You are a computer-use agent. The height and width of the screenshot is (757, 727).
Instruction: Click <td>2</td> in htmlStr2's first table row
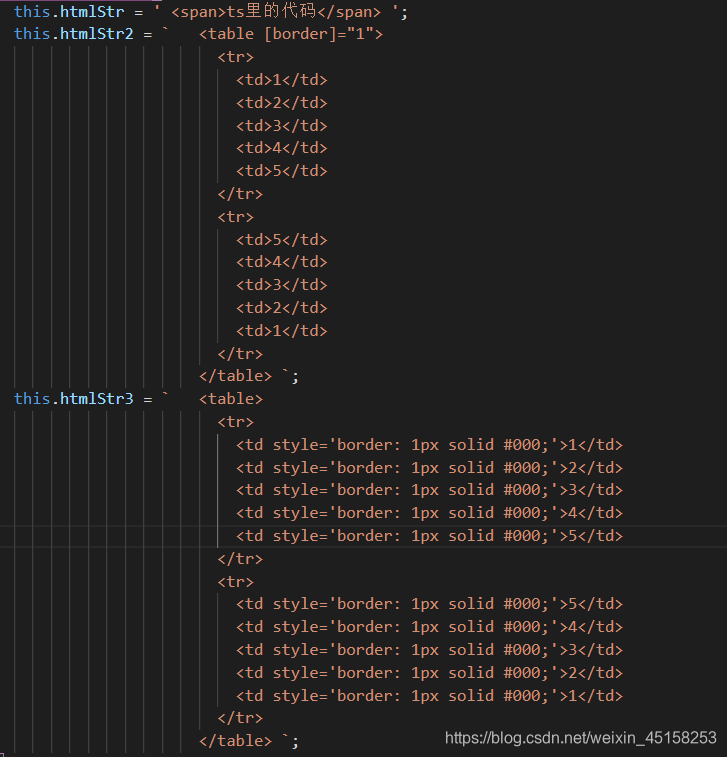(281, 103)
